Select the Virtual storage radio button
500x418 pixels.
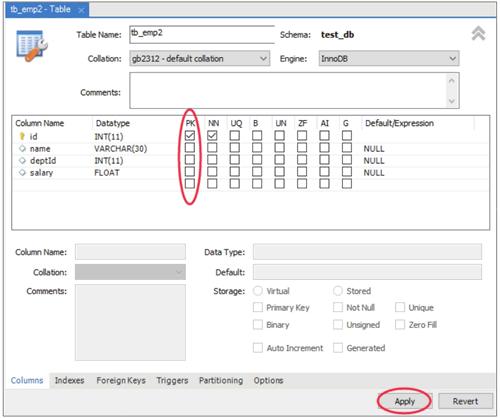tap(258, 291)
